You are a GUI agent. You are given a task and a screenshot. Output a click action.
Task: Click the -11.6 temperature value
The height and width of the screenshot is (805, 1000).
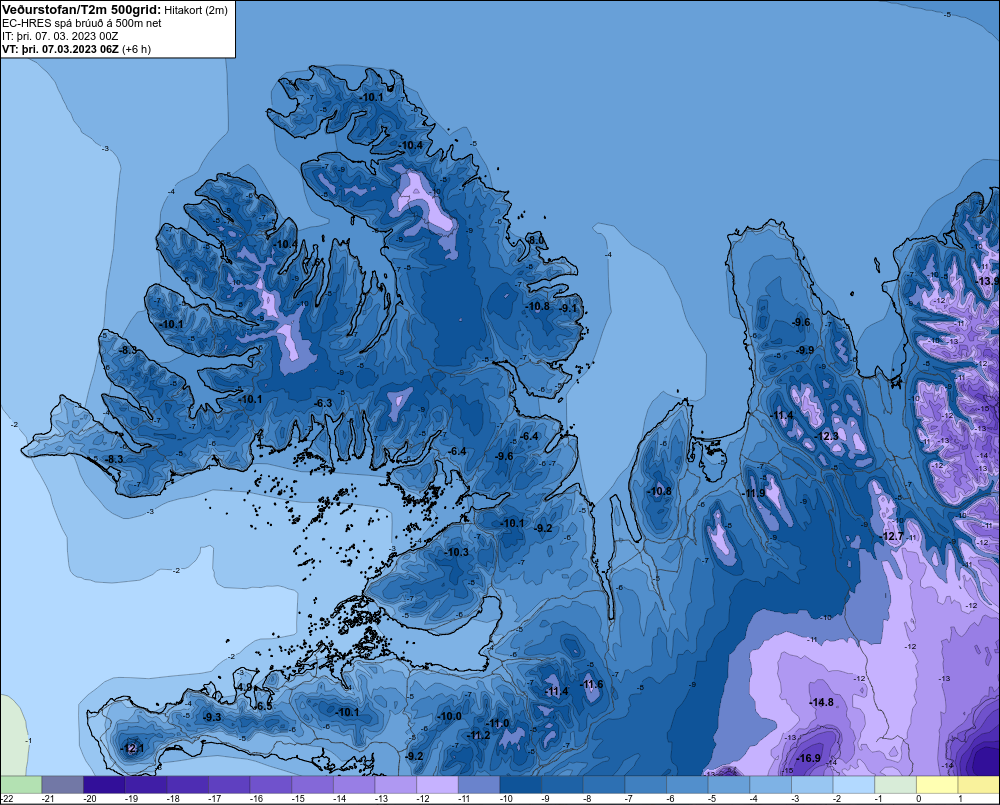(x=591, y=684)
